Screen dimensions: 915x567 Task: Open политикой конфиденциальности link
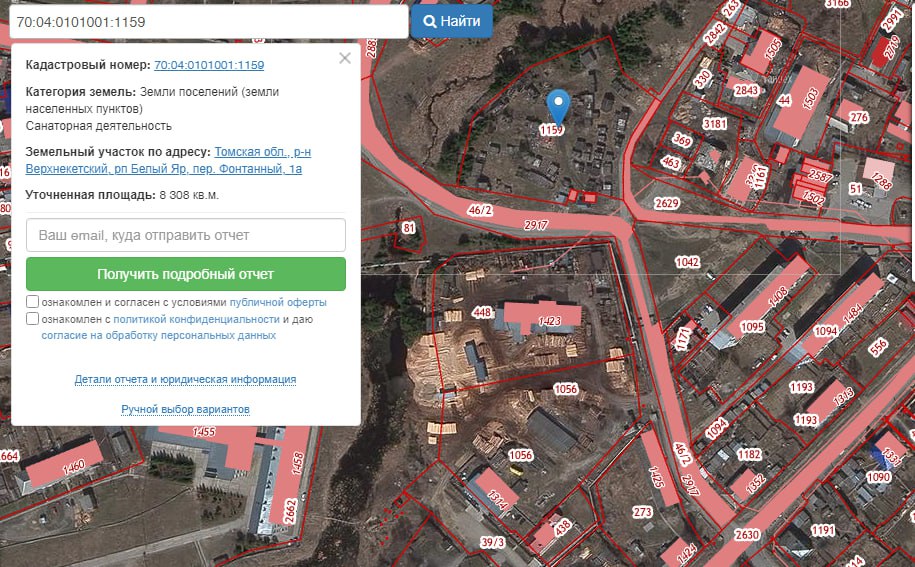[196, 319]
